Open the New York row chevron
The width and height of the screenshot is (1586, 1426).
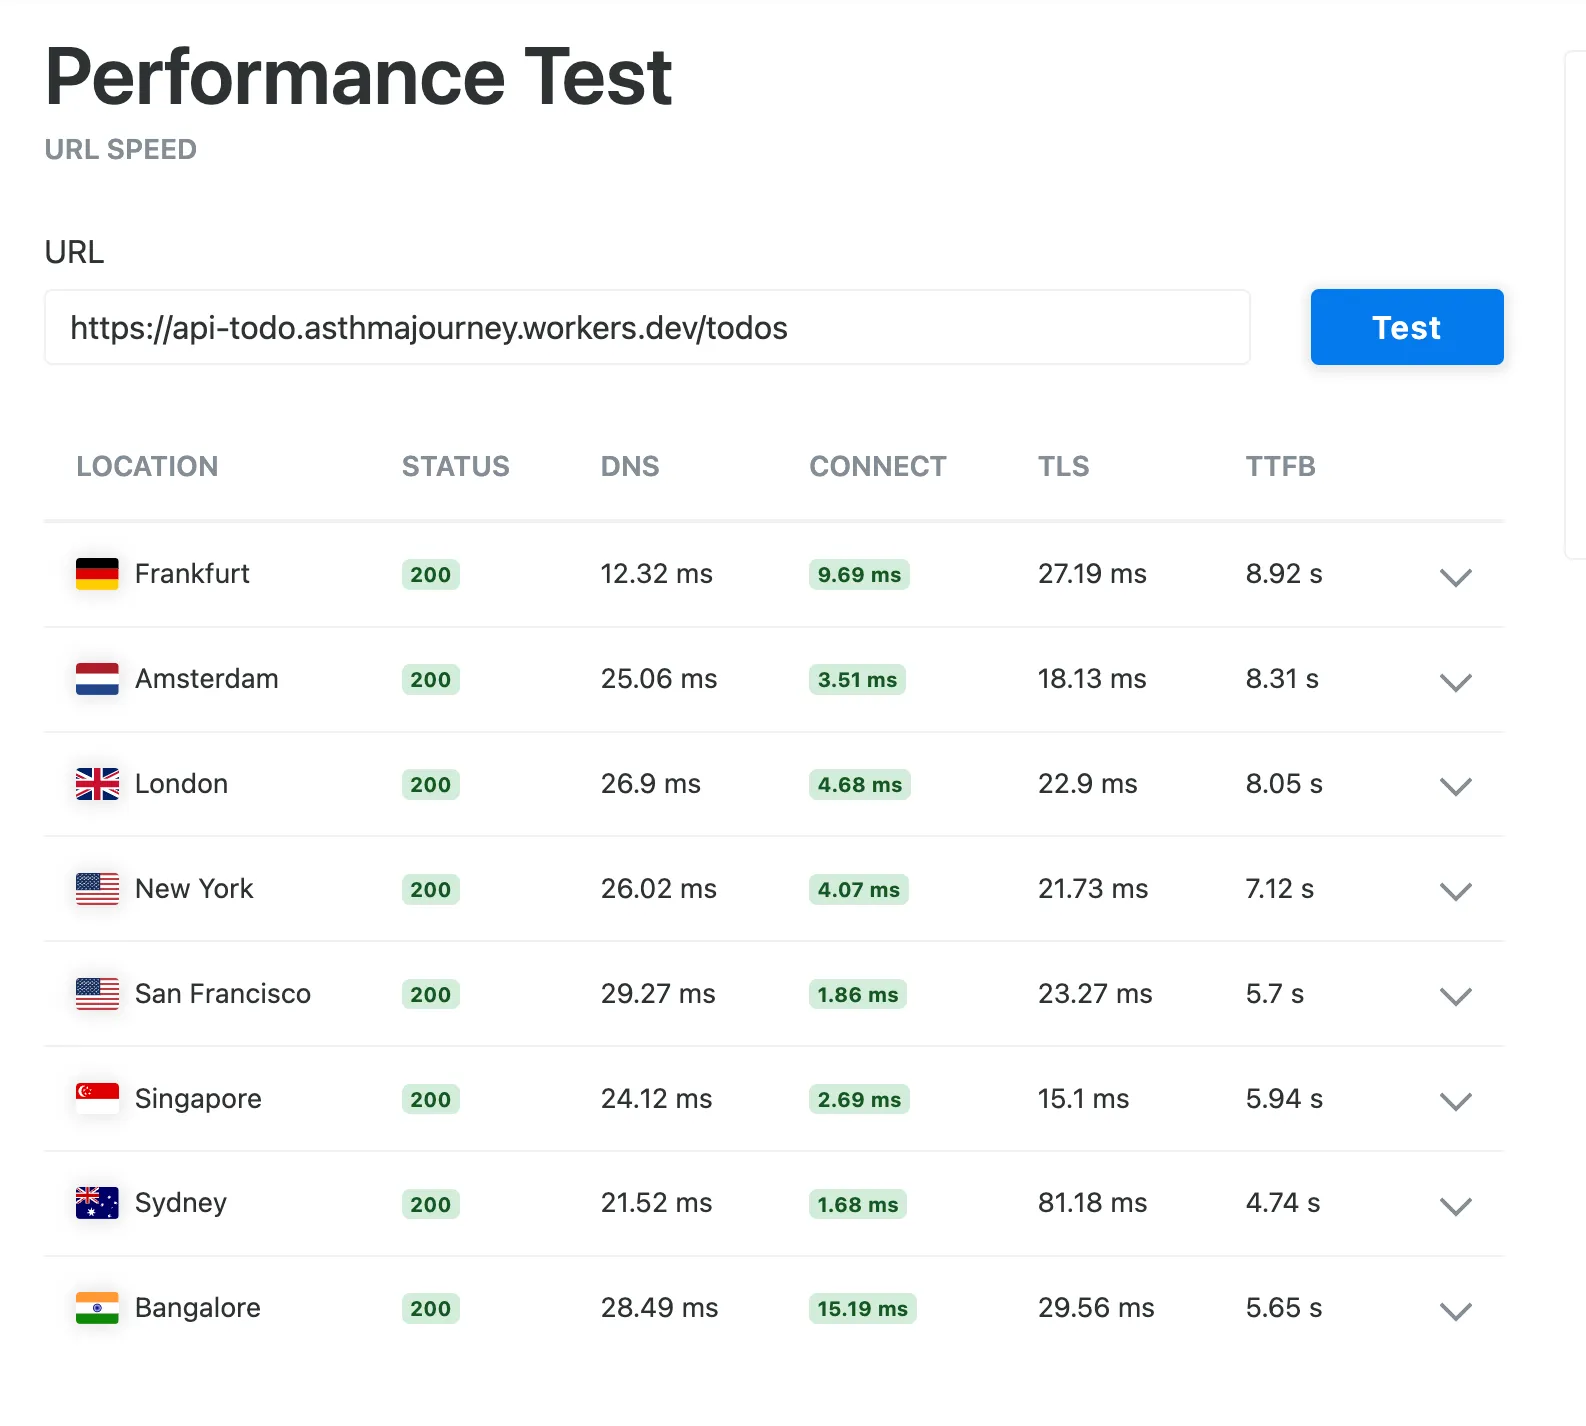click(1455, 891)
